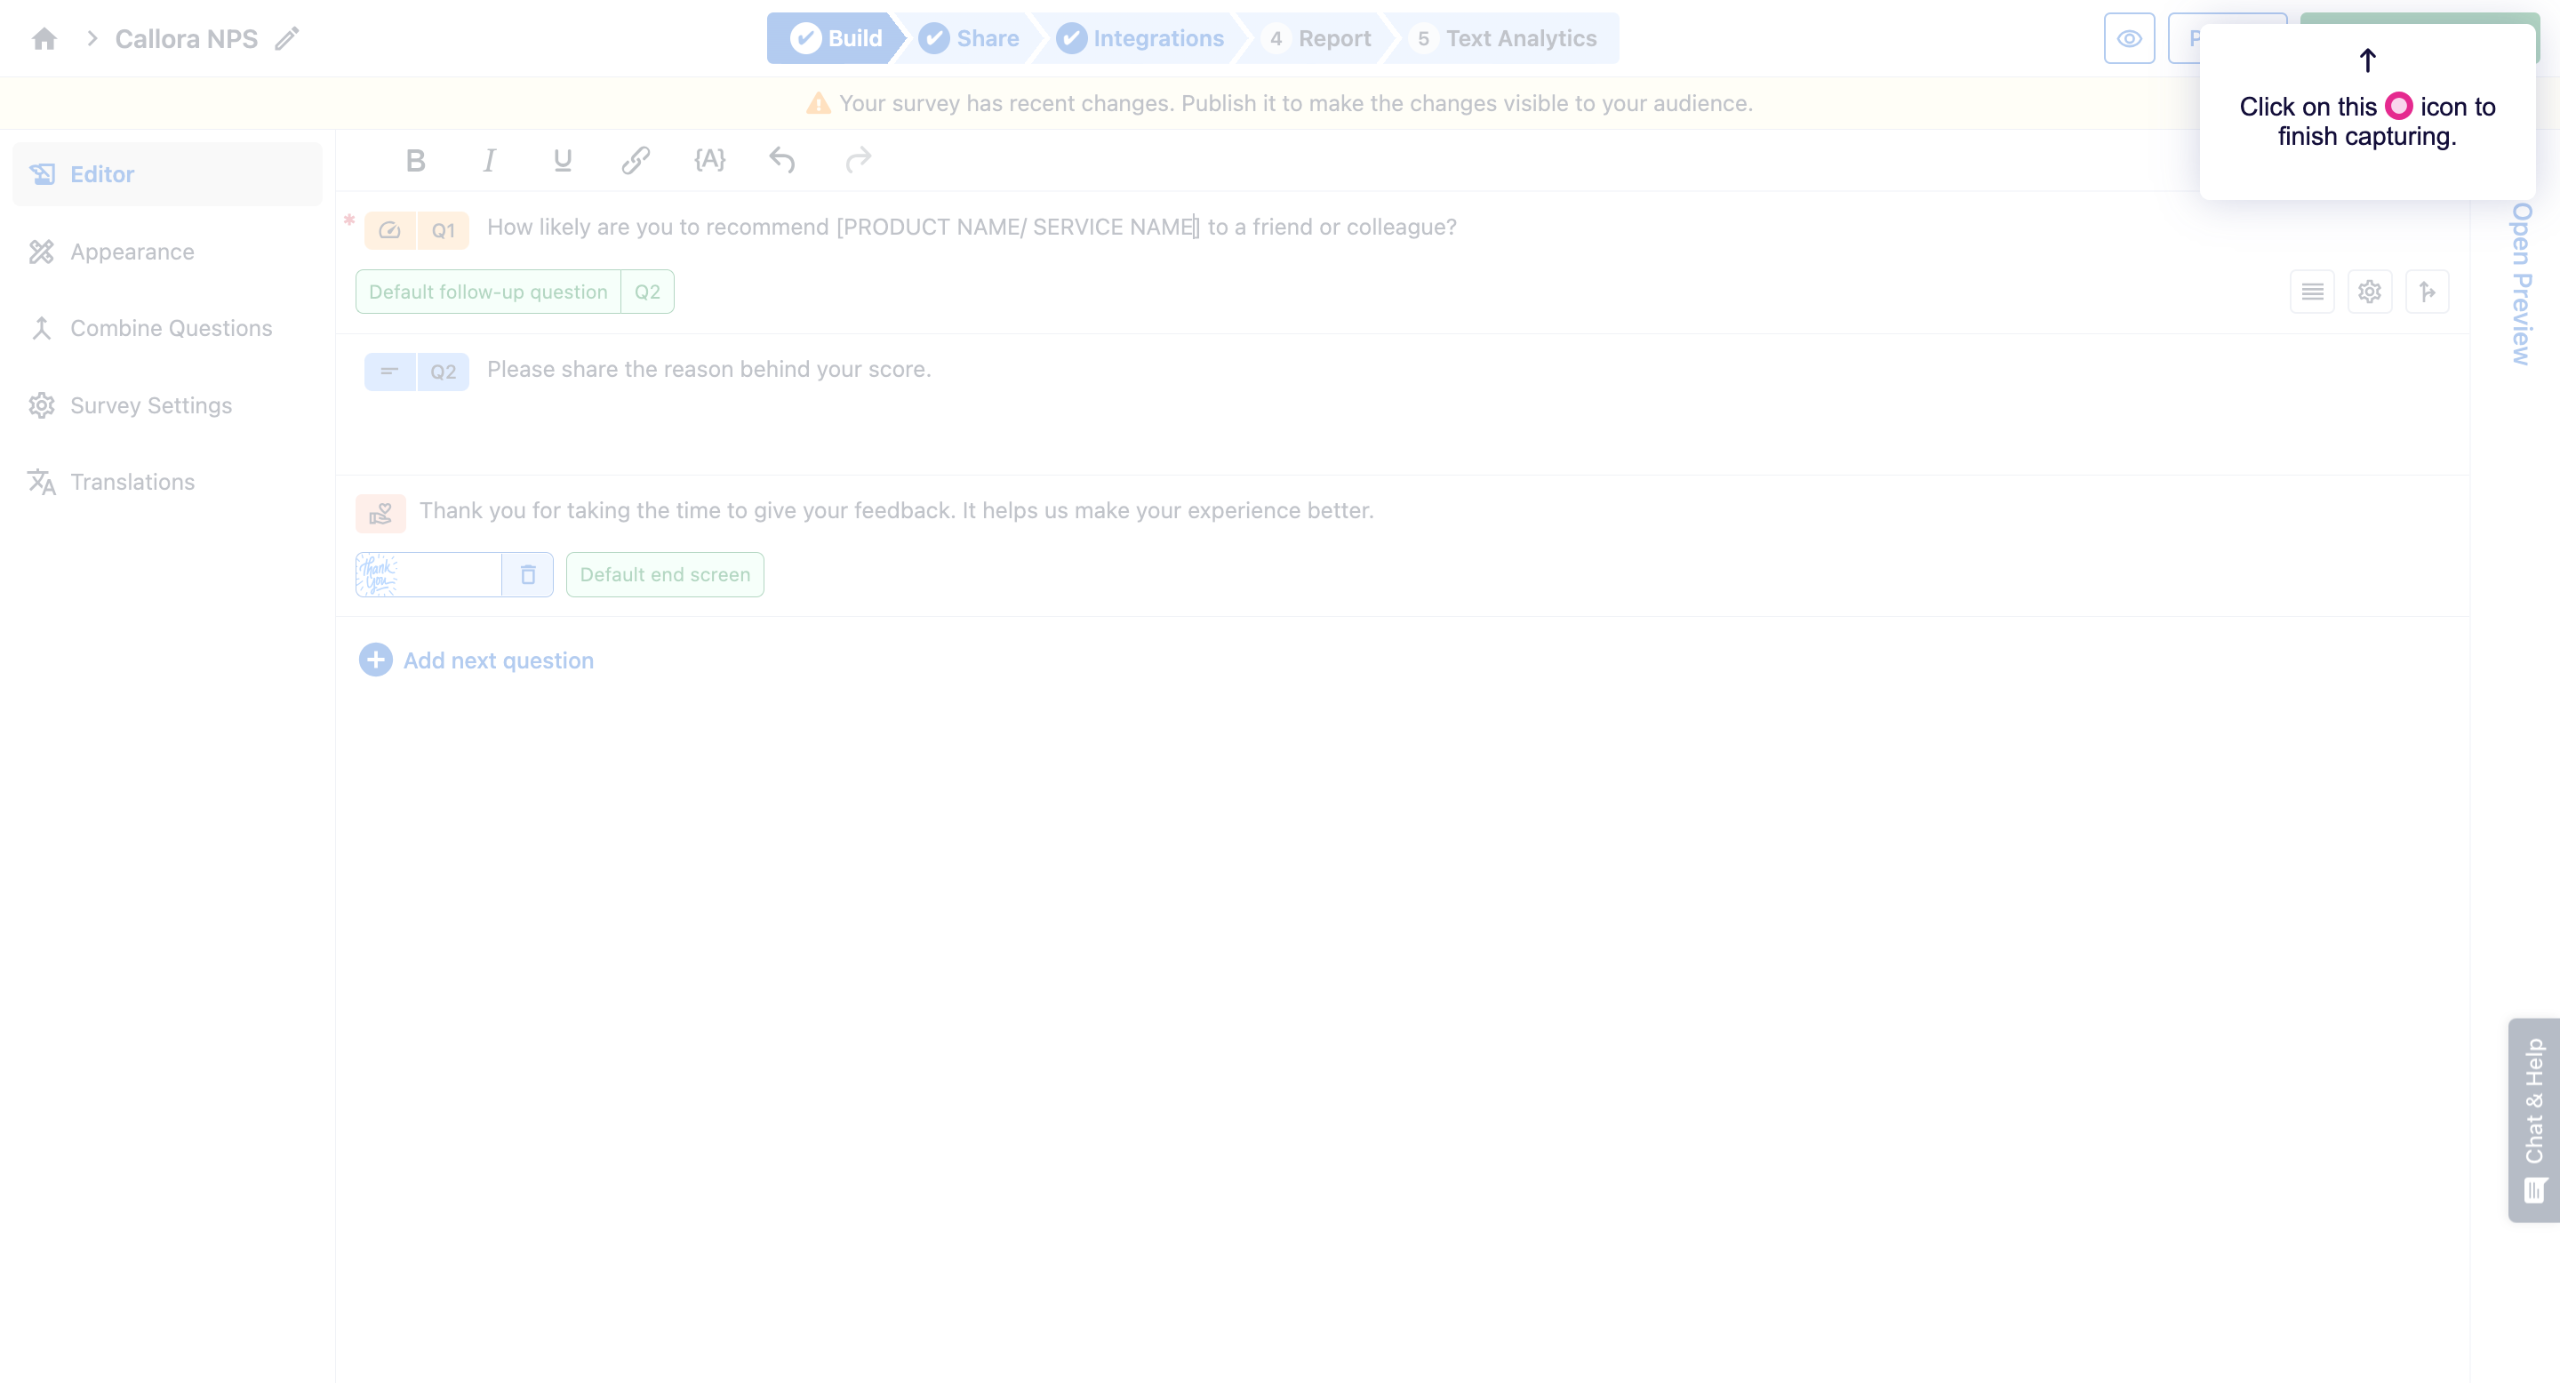This screenshot has height=1383, width=2560.
Task: Open Q1 skip logic branch icon
Action: (2427, 292)
